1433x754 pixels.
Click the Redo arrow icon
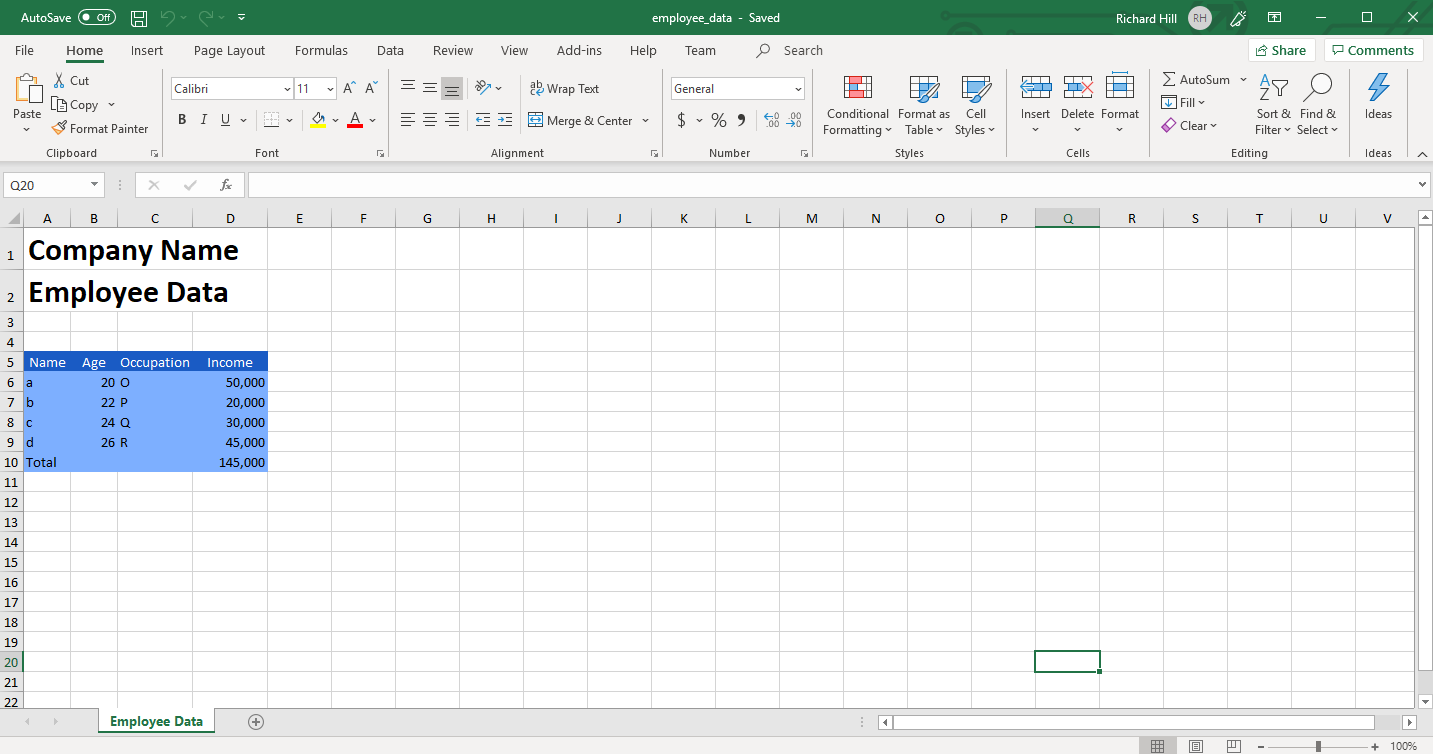(x=205, y=18)
